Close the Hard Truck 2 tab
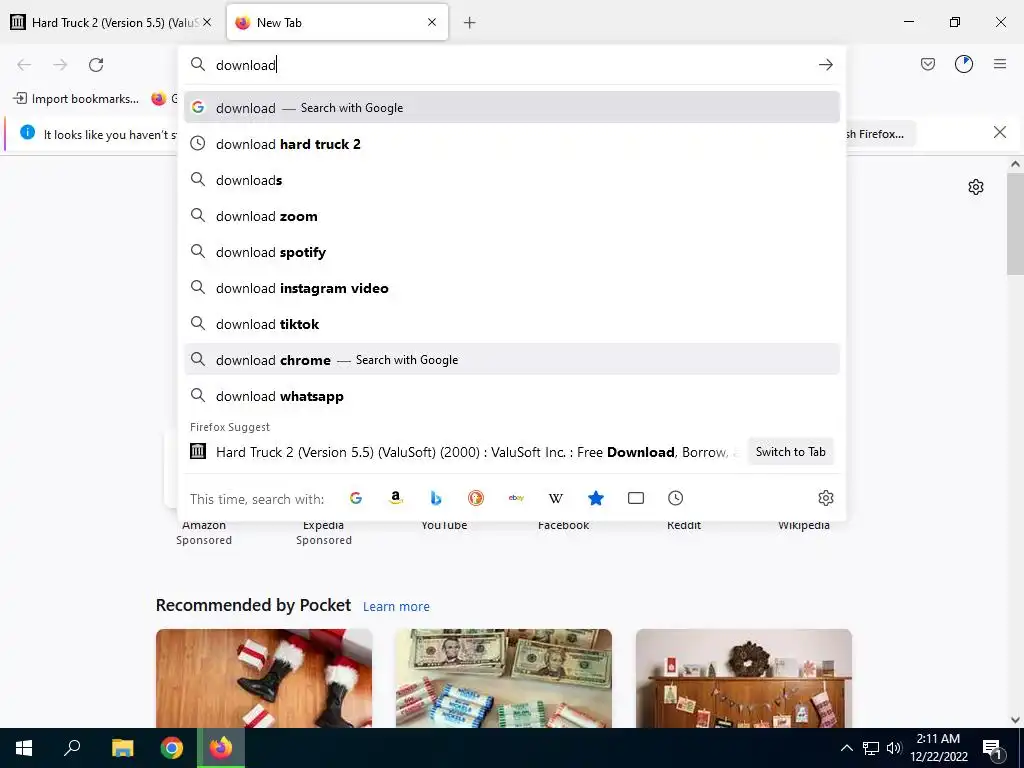Image resolution: width=1024 pixels, height=768 pixels. (x=207, y=22)
